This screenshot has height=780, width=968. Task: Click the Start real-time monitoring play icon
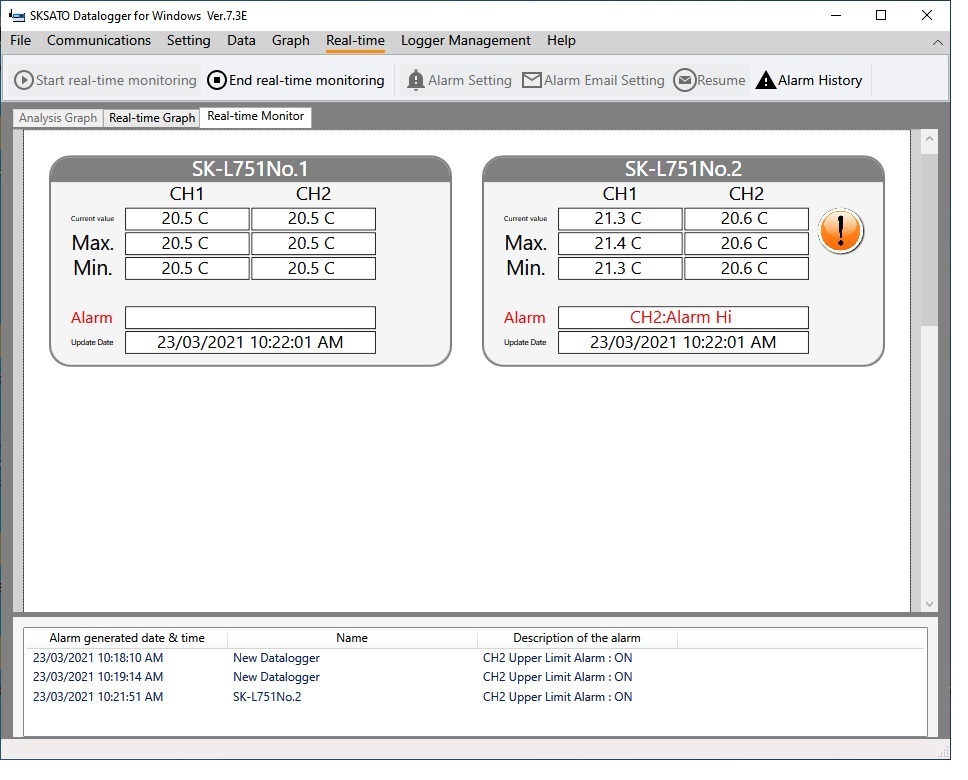[x=23, y=80]
